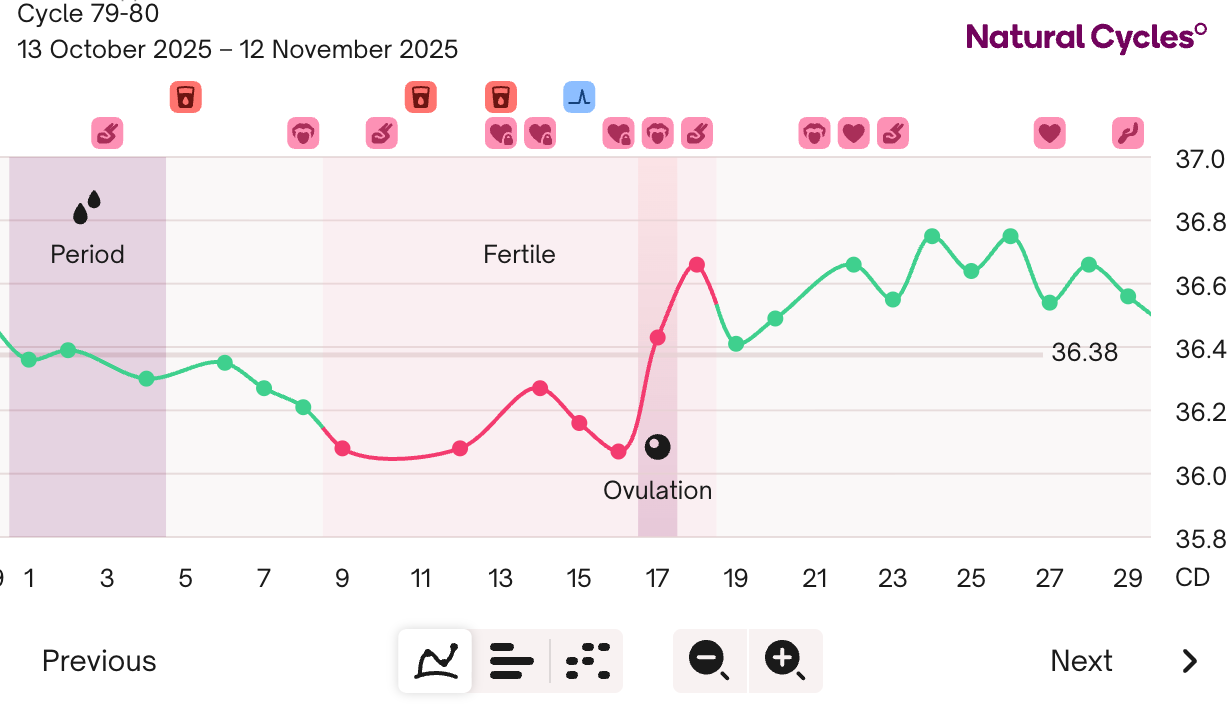Click the pink icon above day 29
The image size is (1232, 704).
coord(1128,132)
